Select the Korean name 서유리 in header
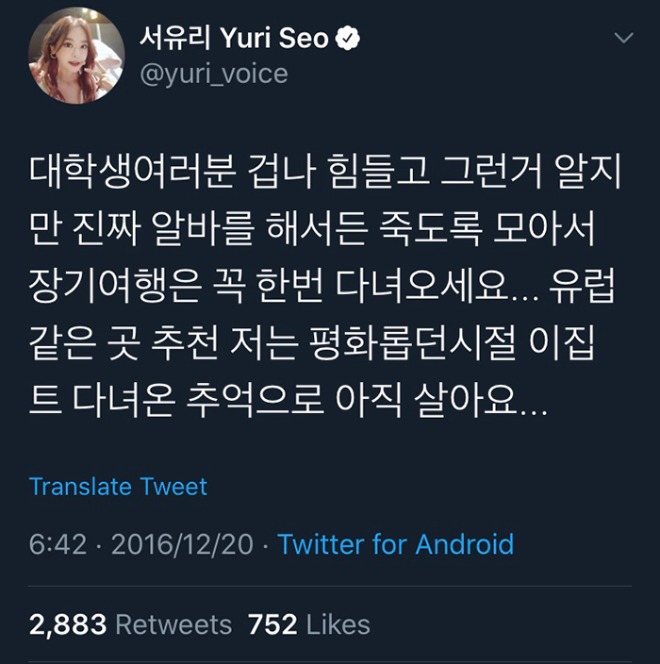Image resolution: width=660 pixels, height=664 pixels. click(175, 38)
